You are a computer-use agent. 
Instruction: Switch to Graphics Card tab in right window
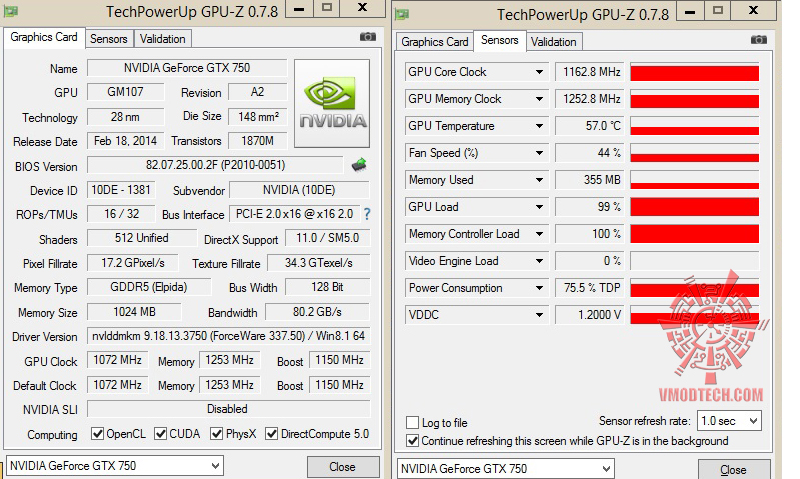435,42
